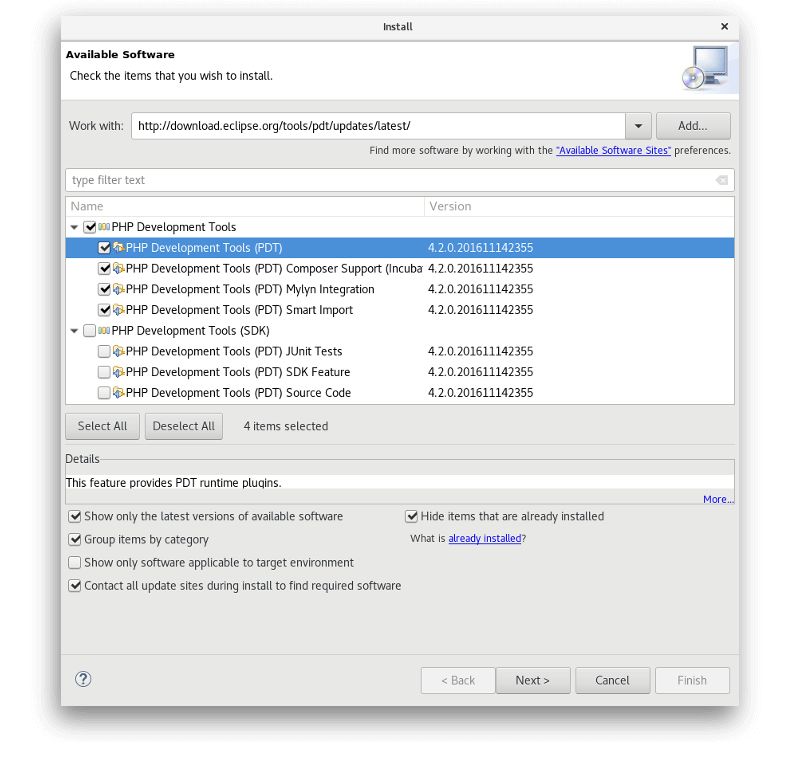Click the plugin icon beside PDT Smart Import

click(x=118, y=309)
